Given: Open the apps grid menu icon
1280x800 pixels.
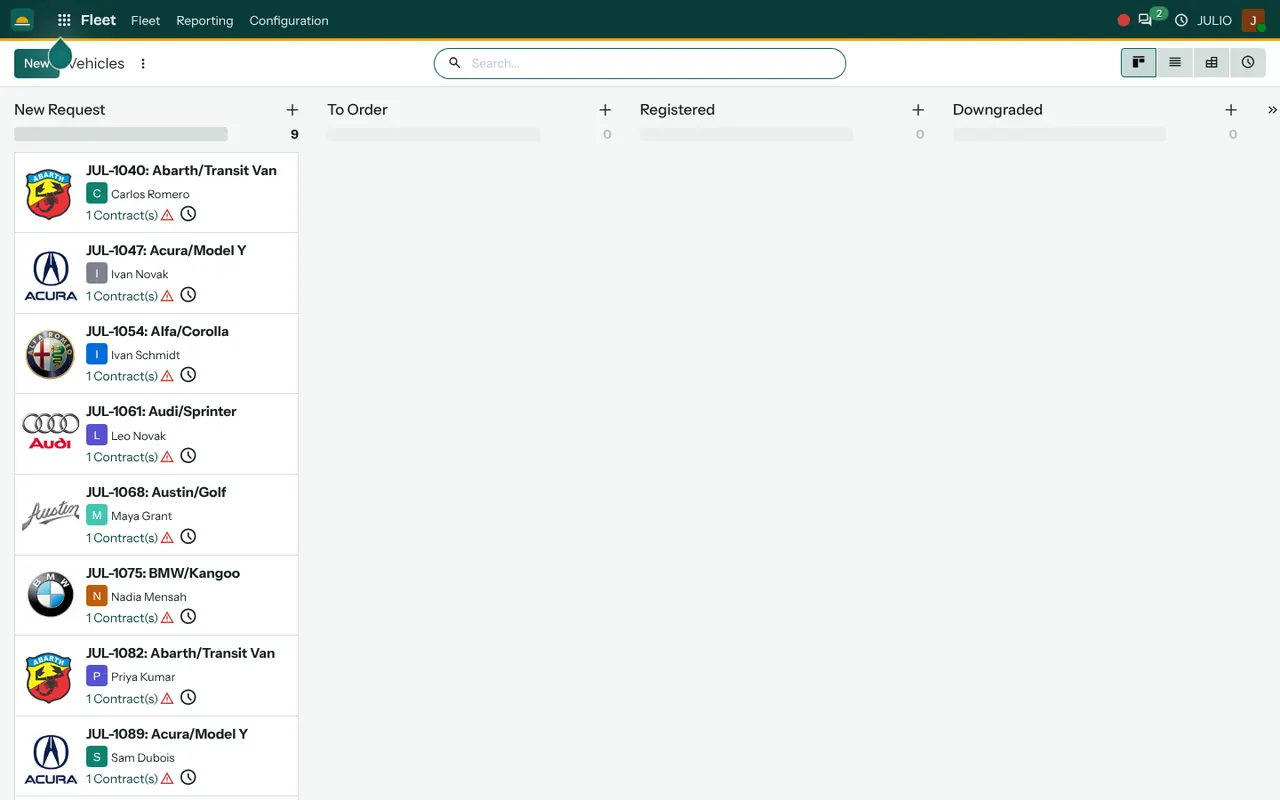Looking at the screenshot, I should click(x=64, y=20).
